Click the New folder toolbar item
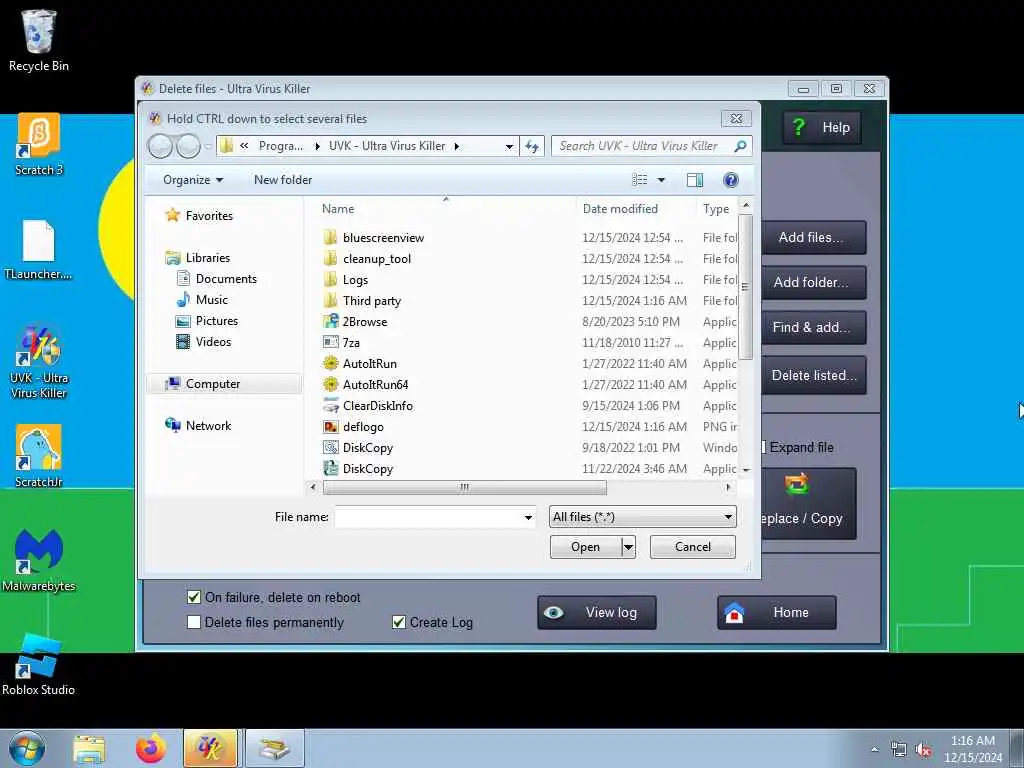 (283, 180)
